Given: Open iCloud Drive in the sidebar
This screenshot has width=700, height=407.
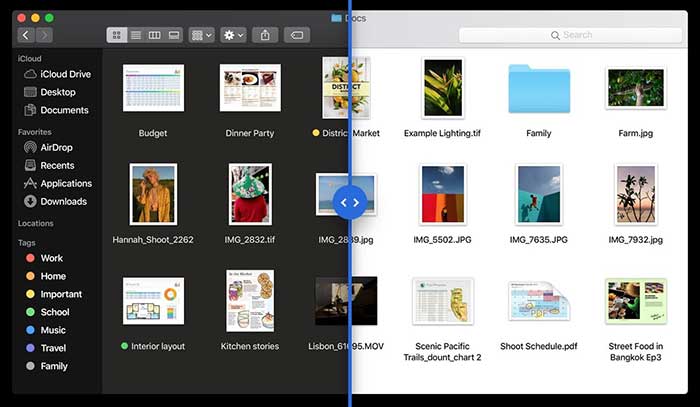Looking at the screenshot, I should pyautogui.click(x=58, y=74).
